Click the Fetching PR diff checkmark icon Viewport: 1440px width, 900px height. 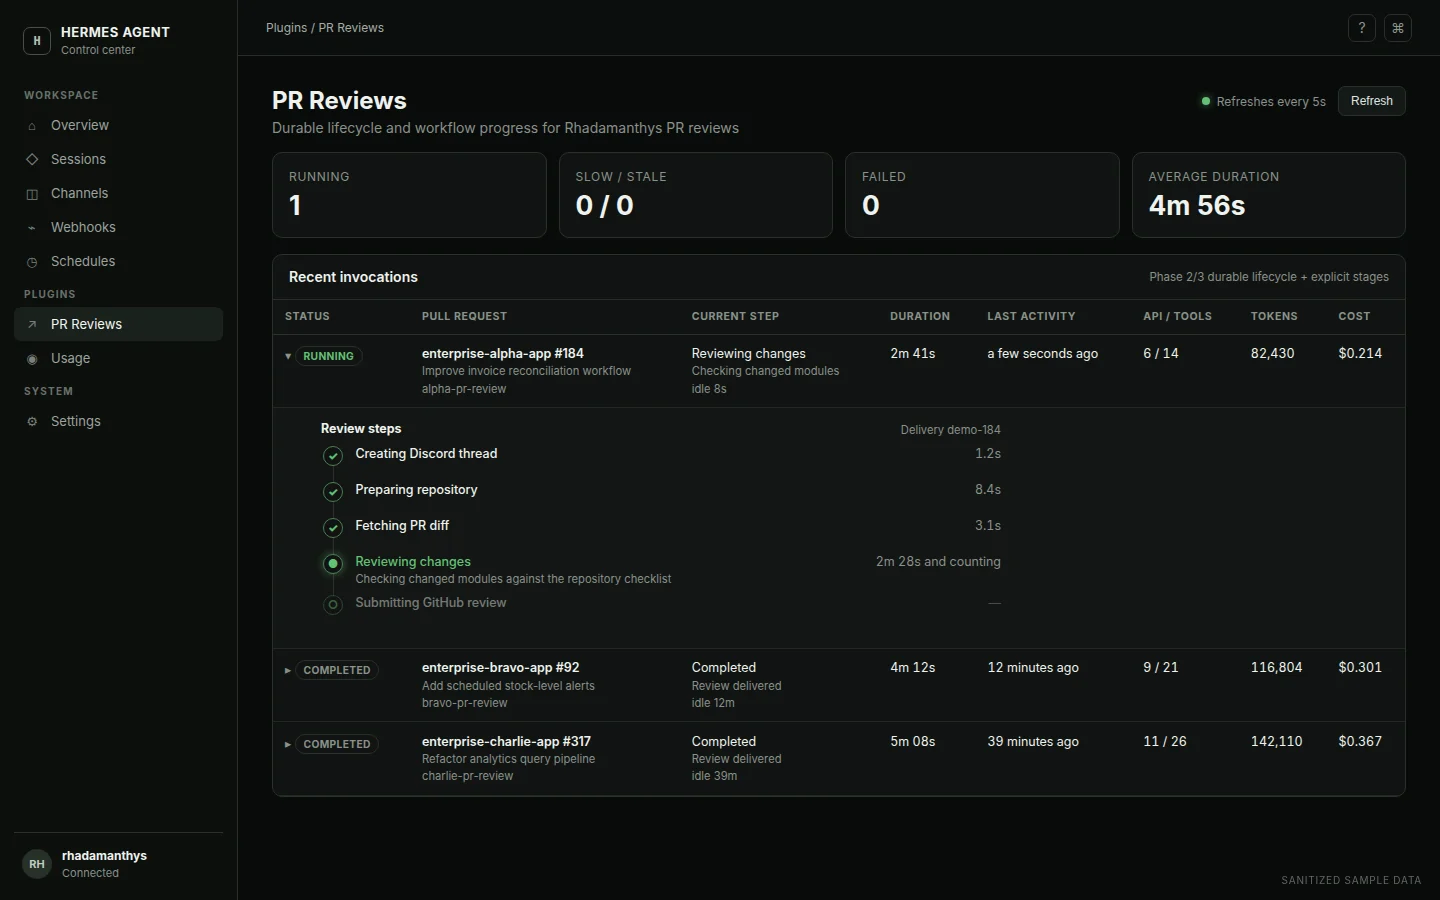[333, 528]
